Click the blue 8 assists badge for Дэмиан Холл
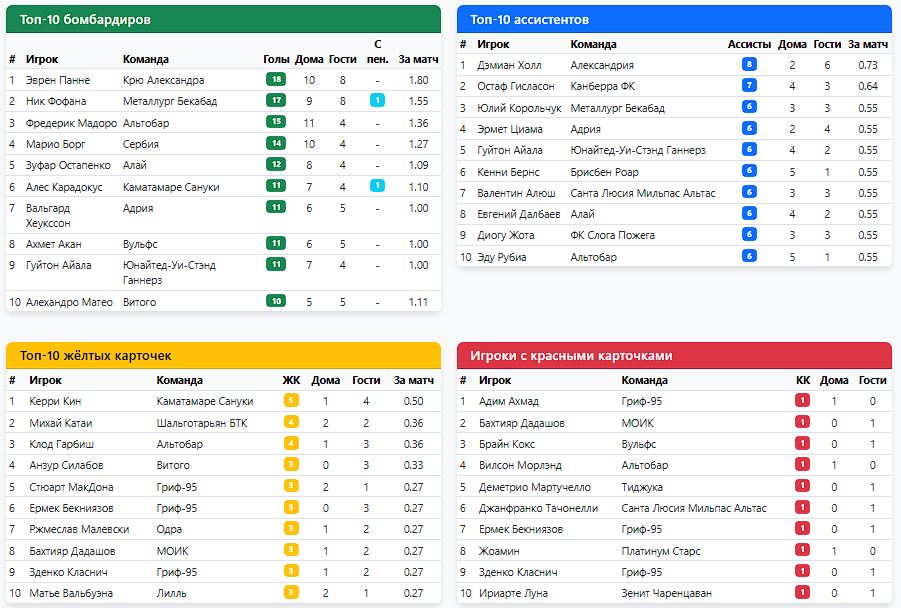This screenshot has height=608, width=901. [x=749, y=65]
